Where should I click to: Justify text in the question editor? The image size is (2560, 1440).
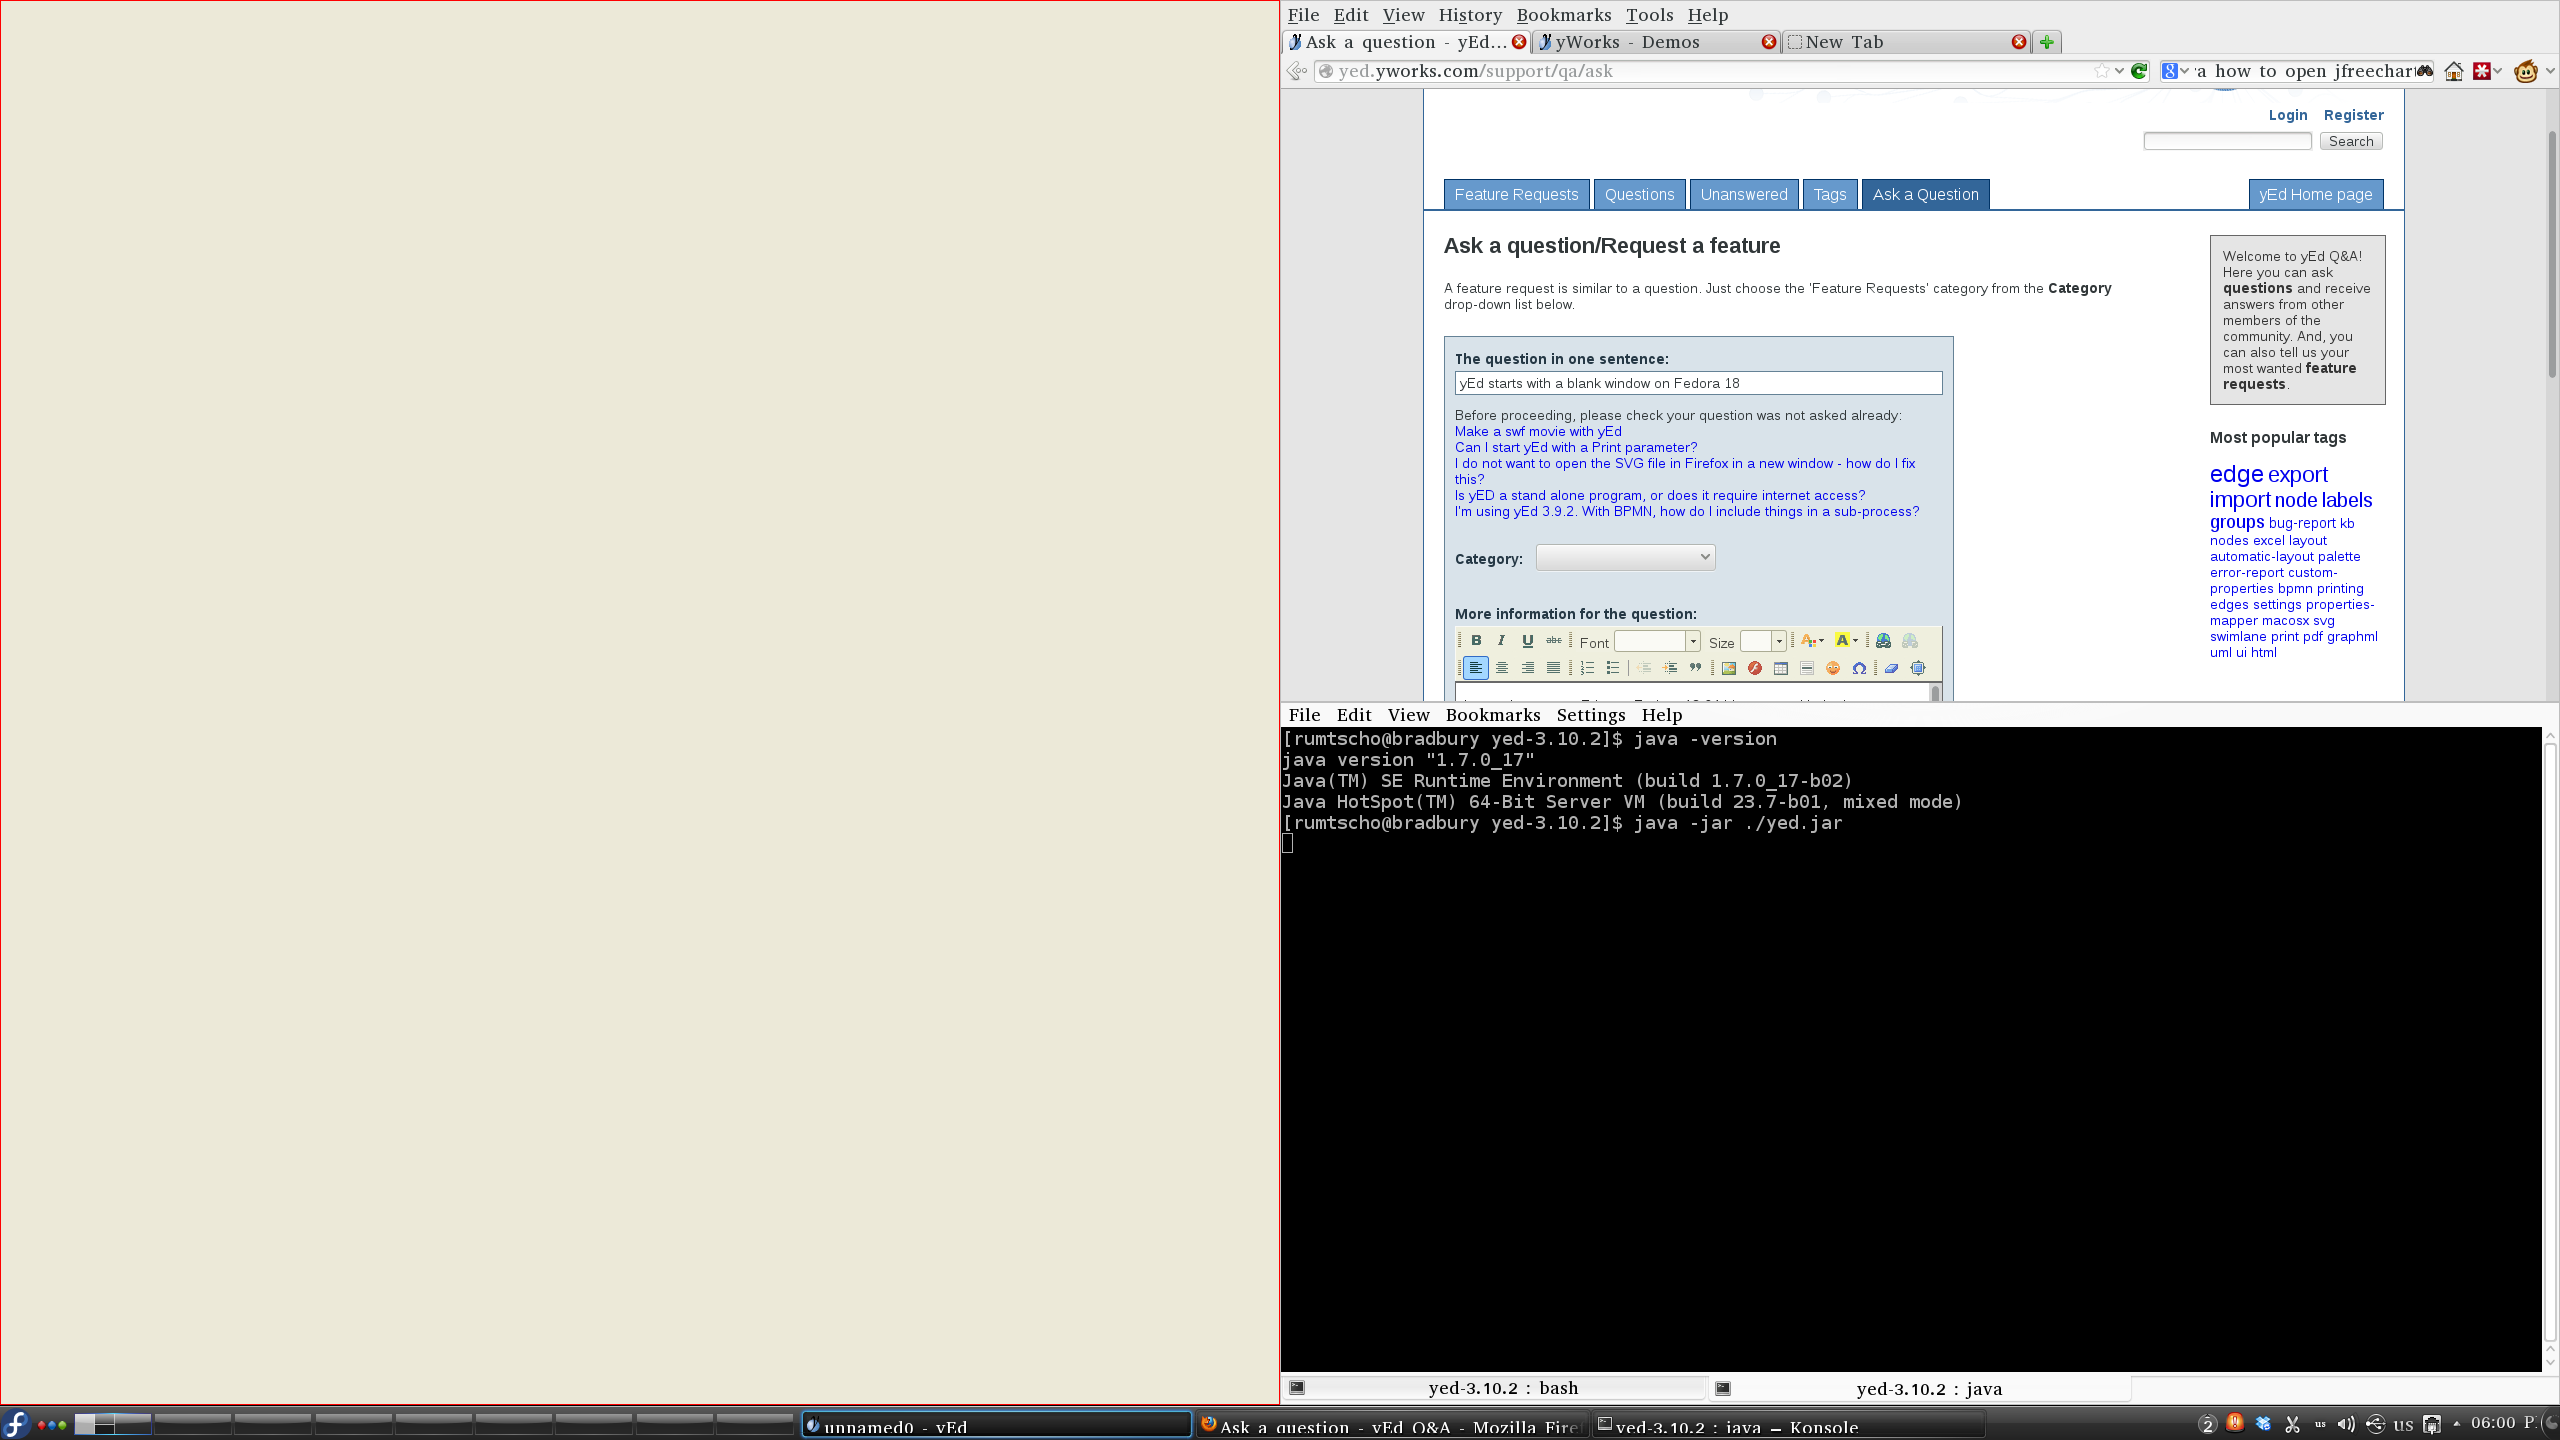(1553, 668)
